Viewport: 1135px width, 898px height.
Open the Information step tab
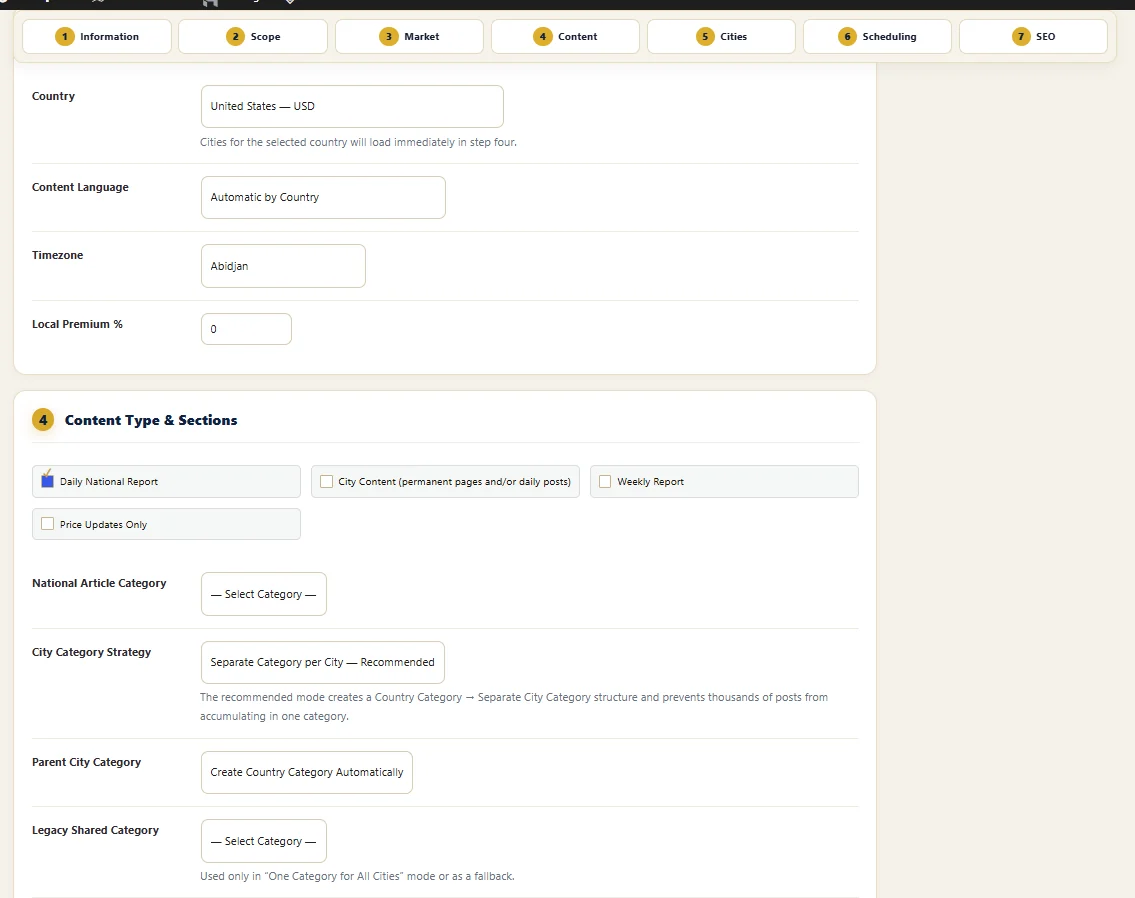97,36
